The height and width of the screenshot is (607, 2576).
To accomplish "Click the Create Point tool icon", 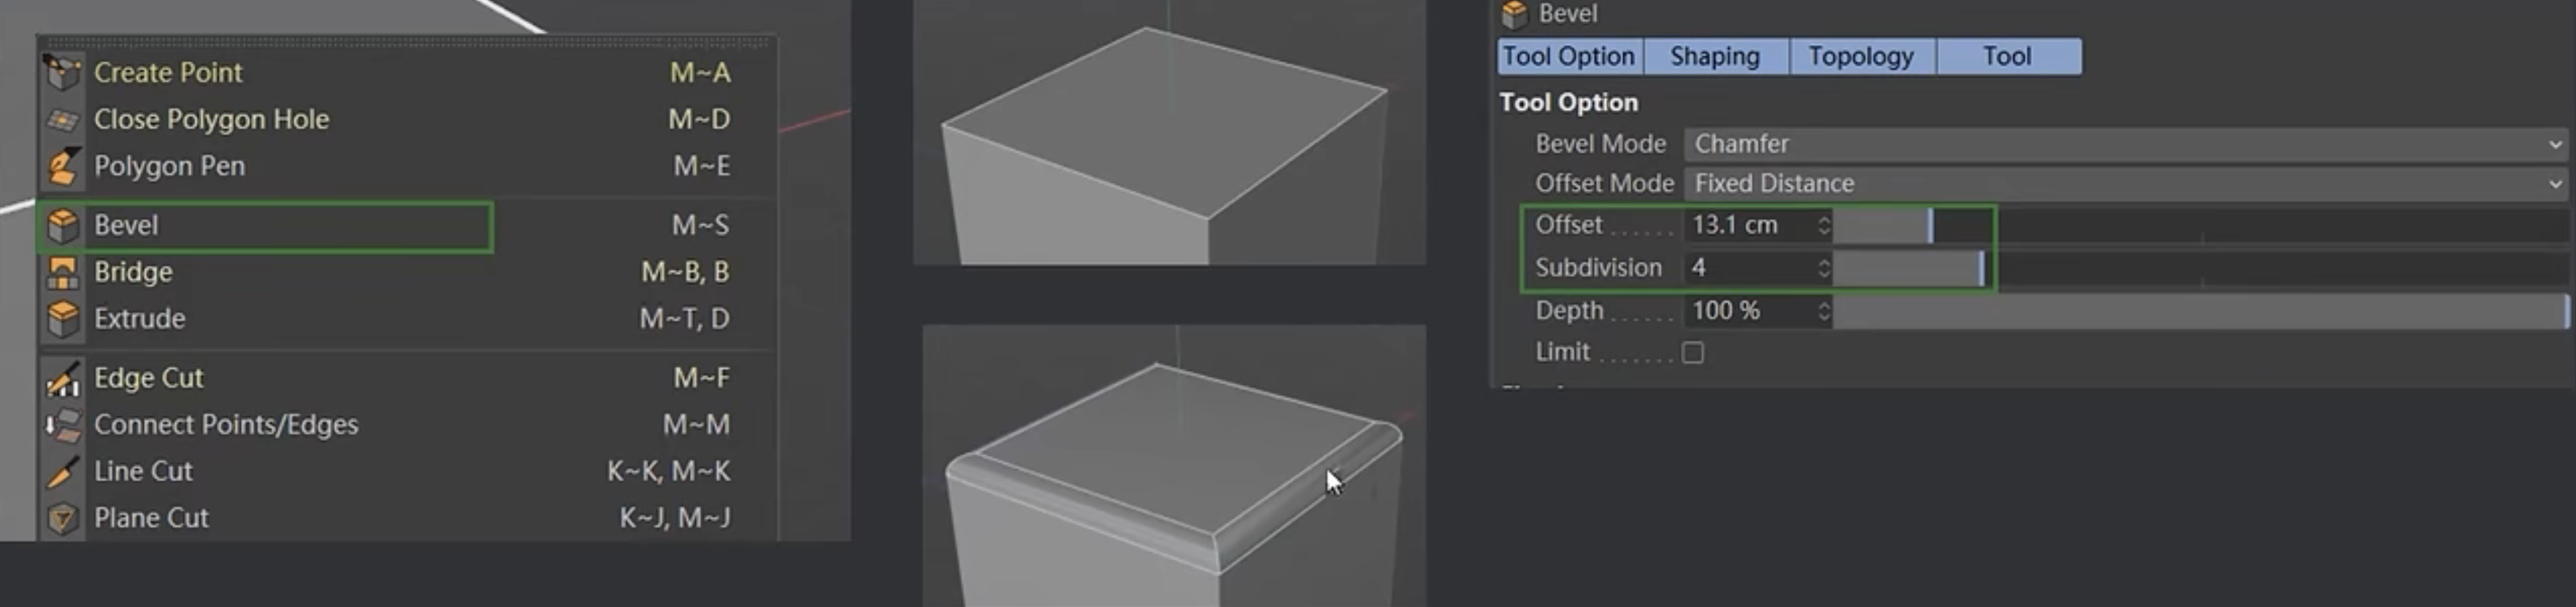I will point(63,72).
